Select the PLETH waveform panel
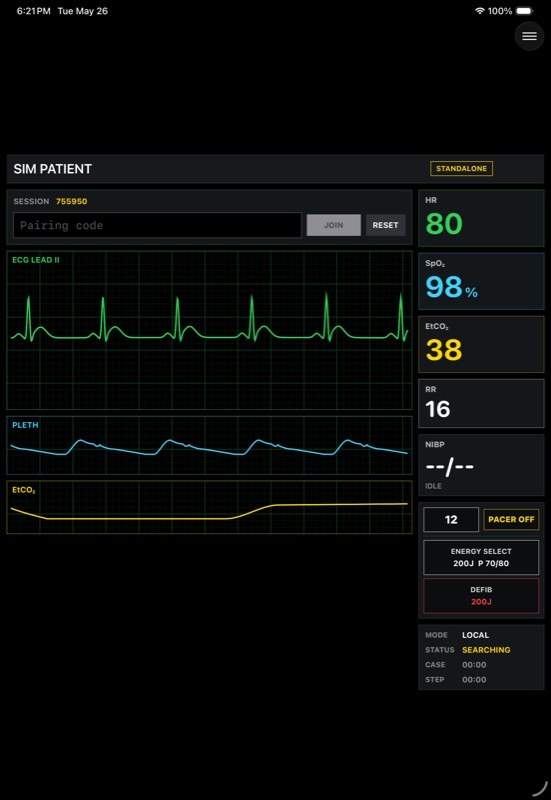This screenshot has width=551, height=800. point(209,445)
